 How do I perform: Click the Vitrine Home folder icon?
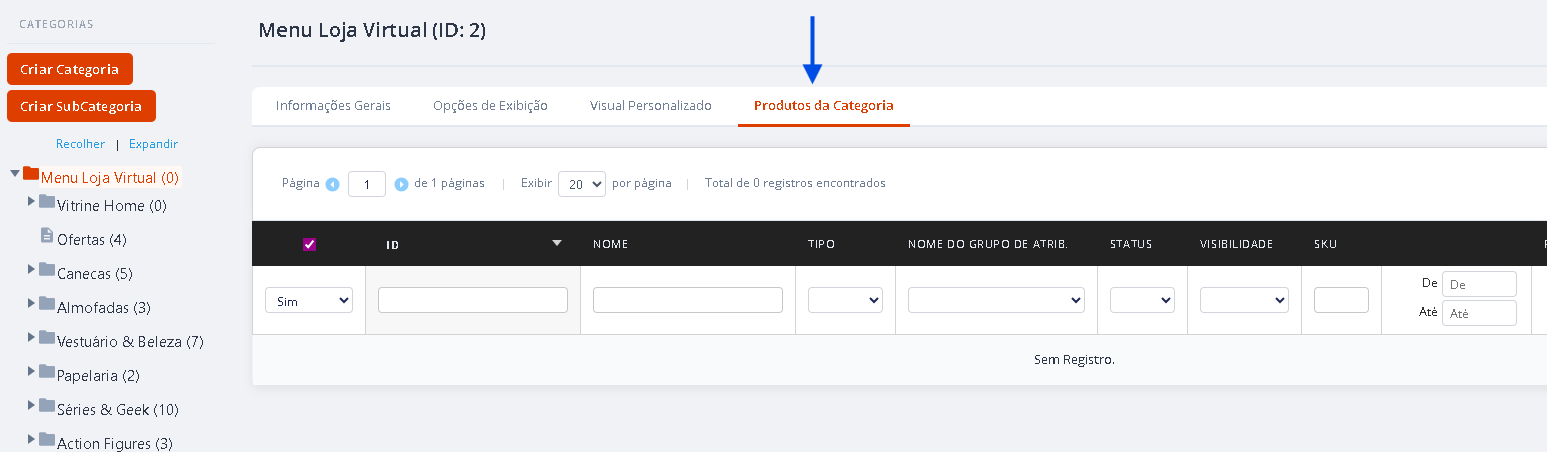click(x=47, y=202)
